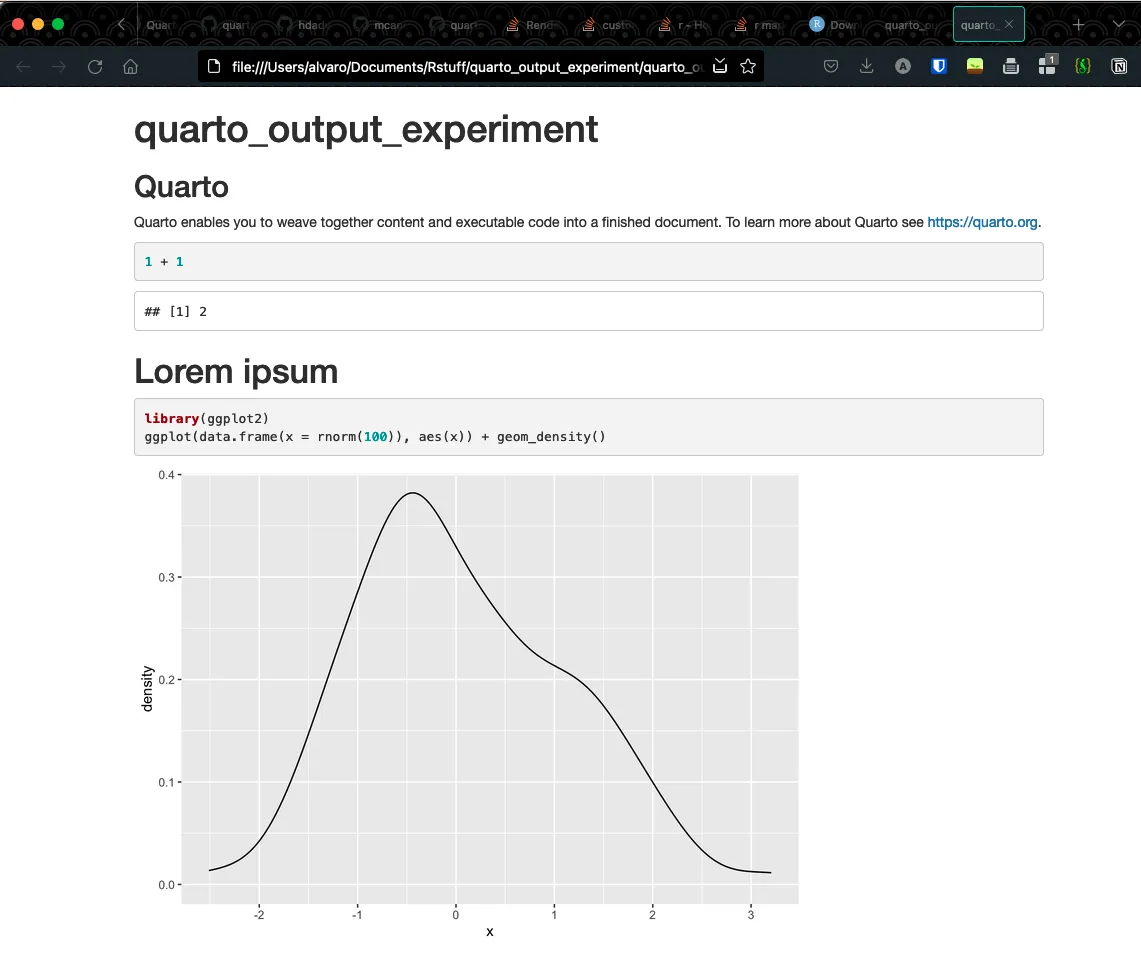Save the page to Pocket

(x=830, y=67)
